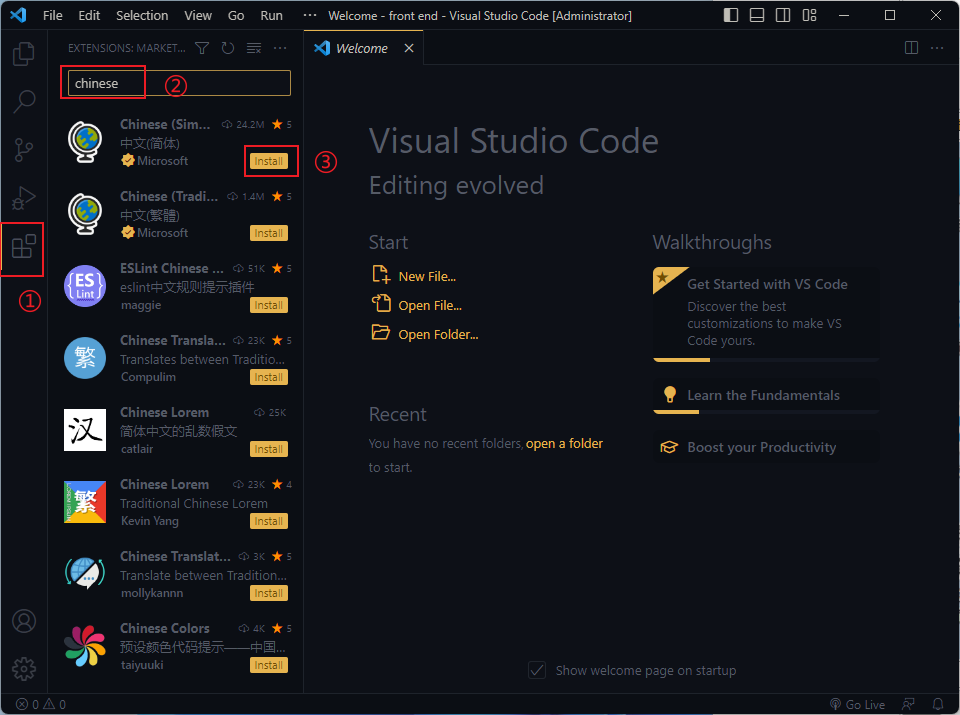960x715 pixels.
Task: Click the Open Folder... link
Action: click(x=438, y=334)
